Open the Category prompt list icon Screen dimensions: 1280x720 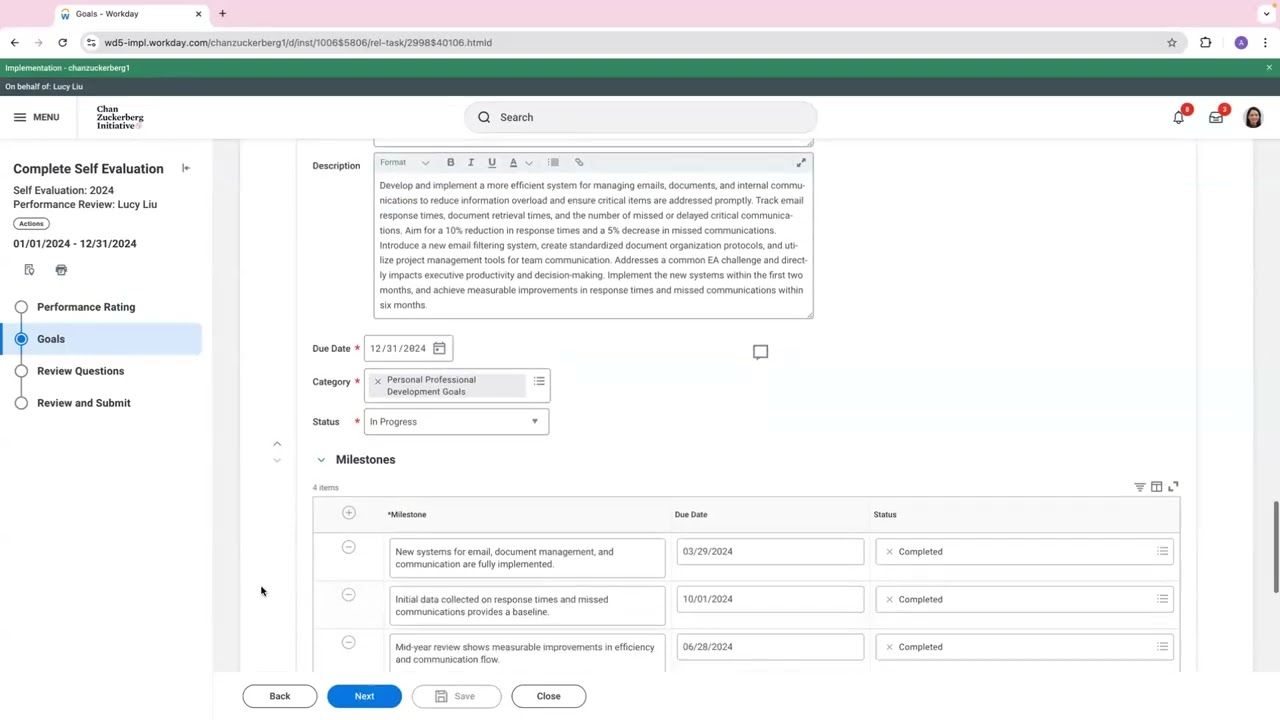pyautogui.click(x=539, y=381)
